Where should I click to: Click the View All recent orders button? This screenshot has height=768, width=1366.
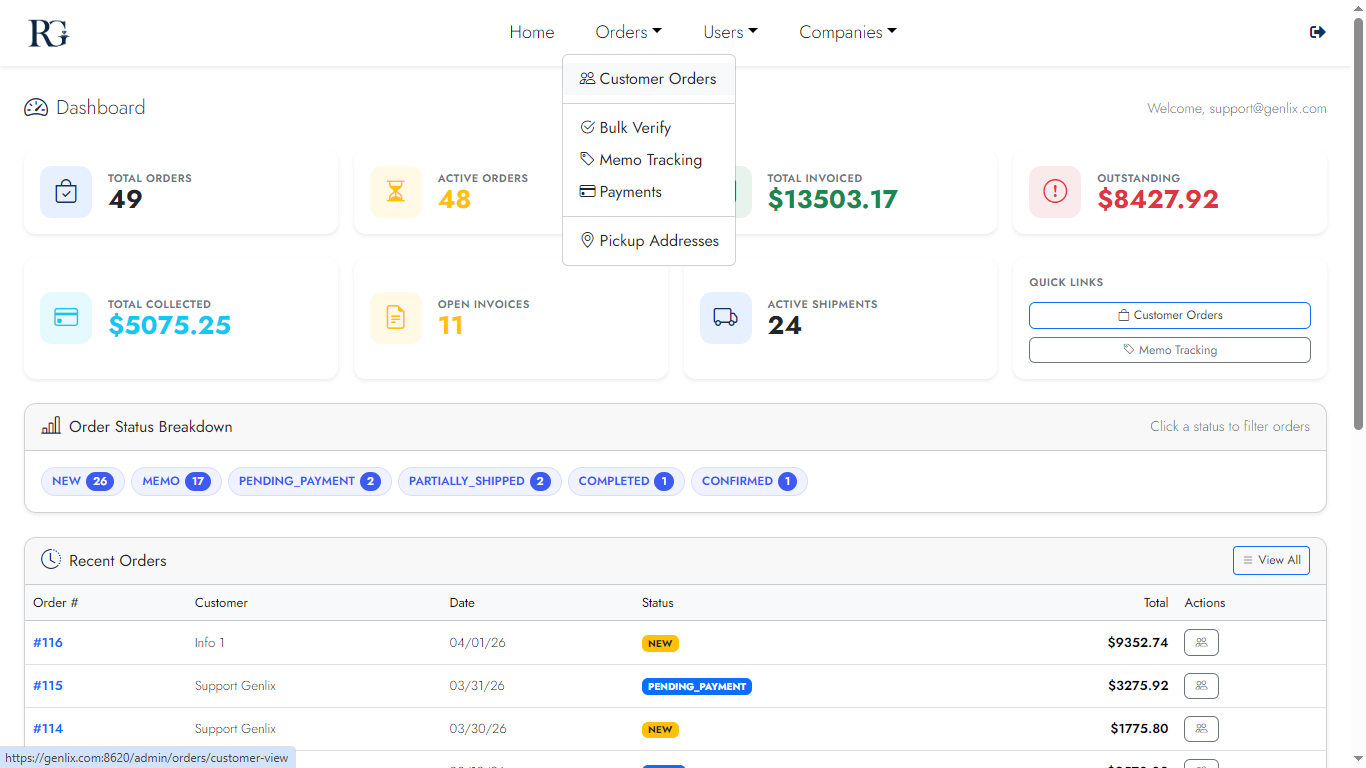point(1271,560)
